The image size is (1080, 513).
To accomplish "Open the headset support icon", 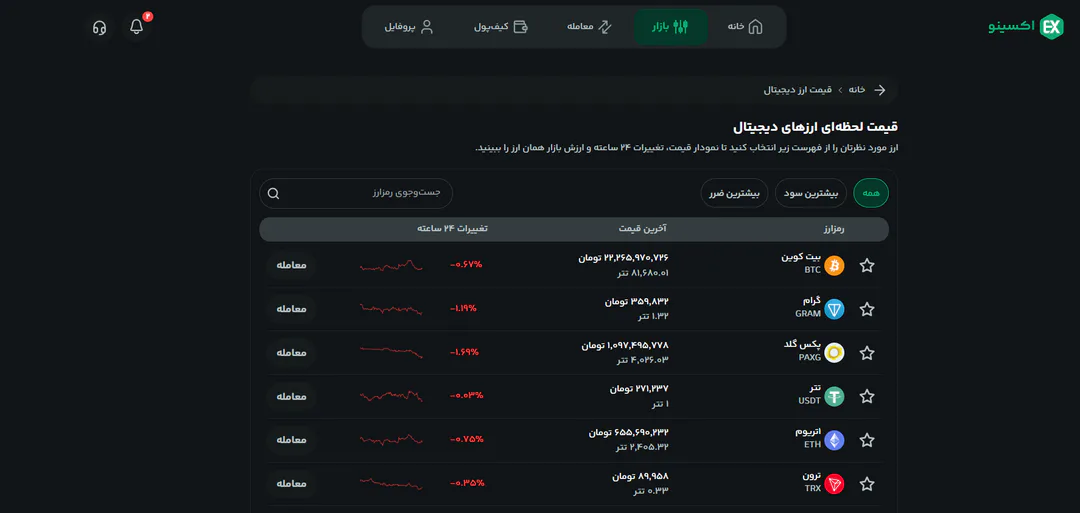I will 99,28.
